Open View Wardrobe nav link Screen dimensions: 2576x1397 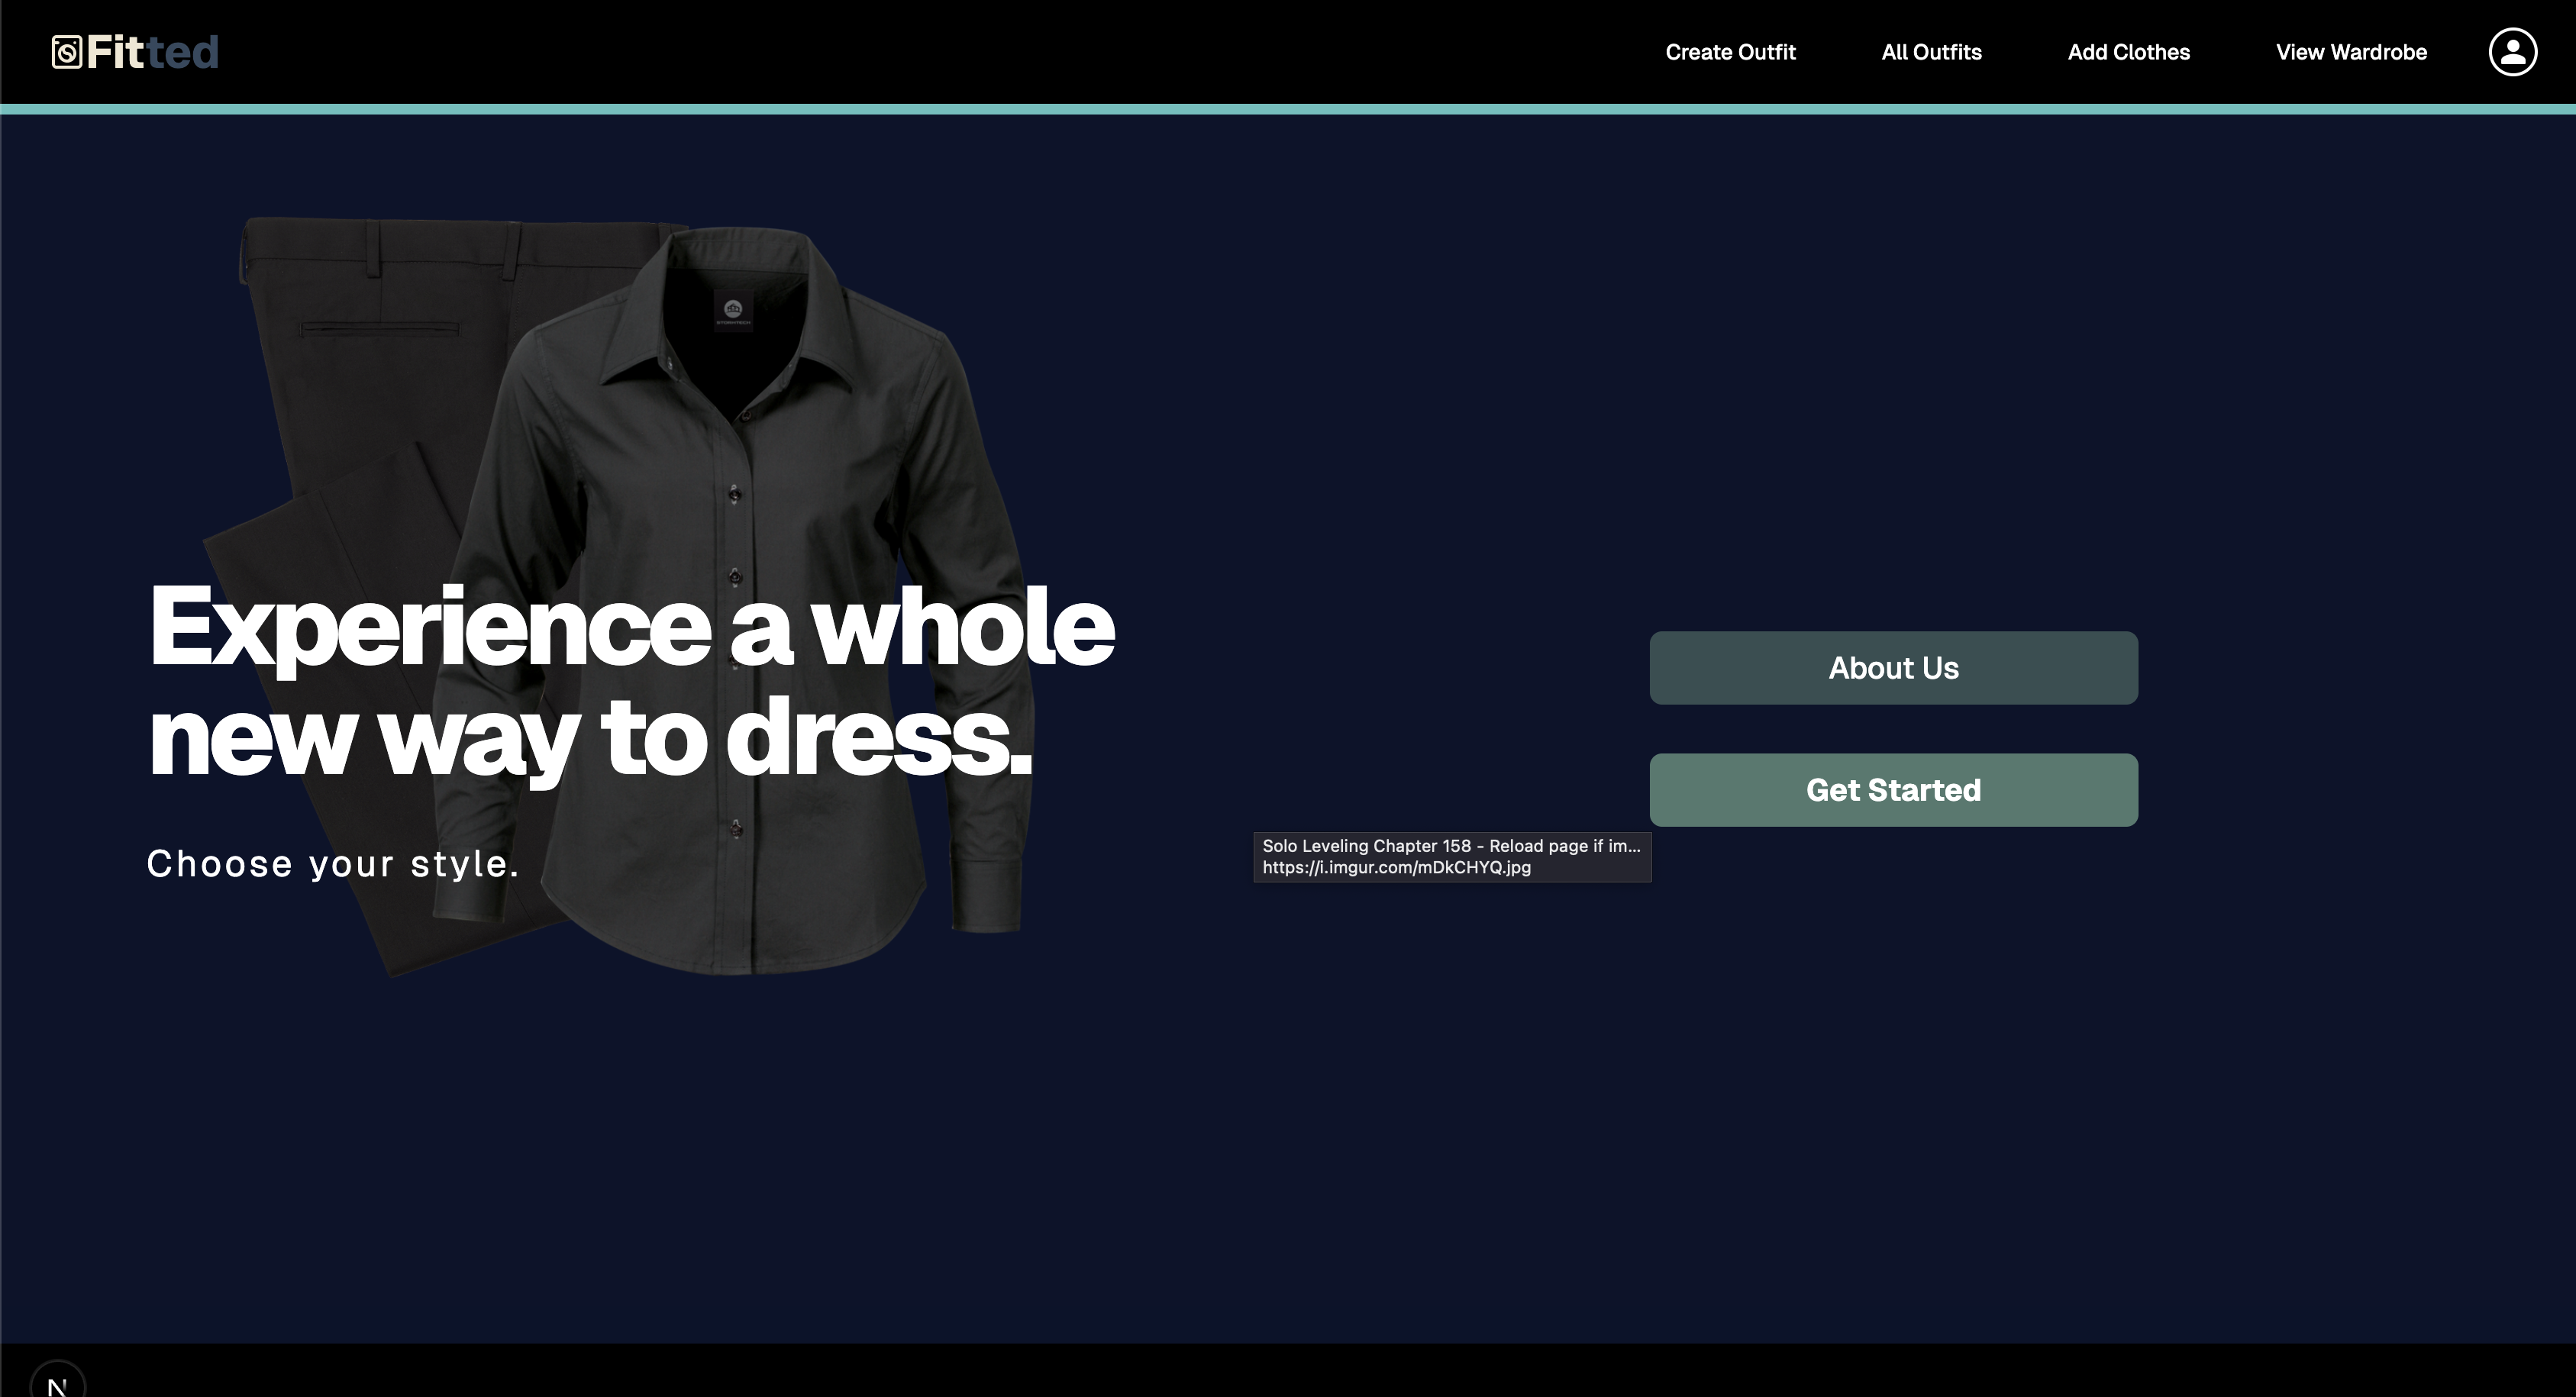(x=2351, y=52)
